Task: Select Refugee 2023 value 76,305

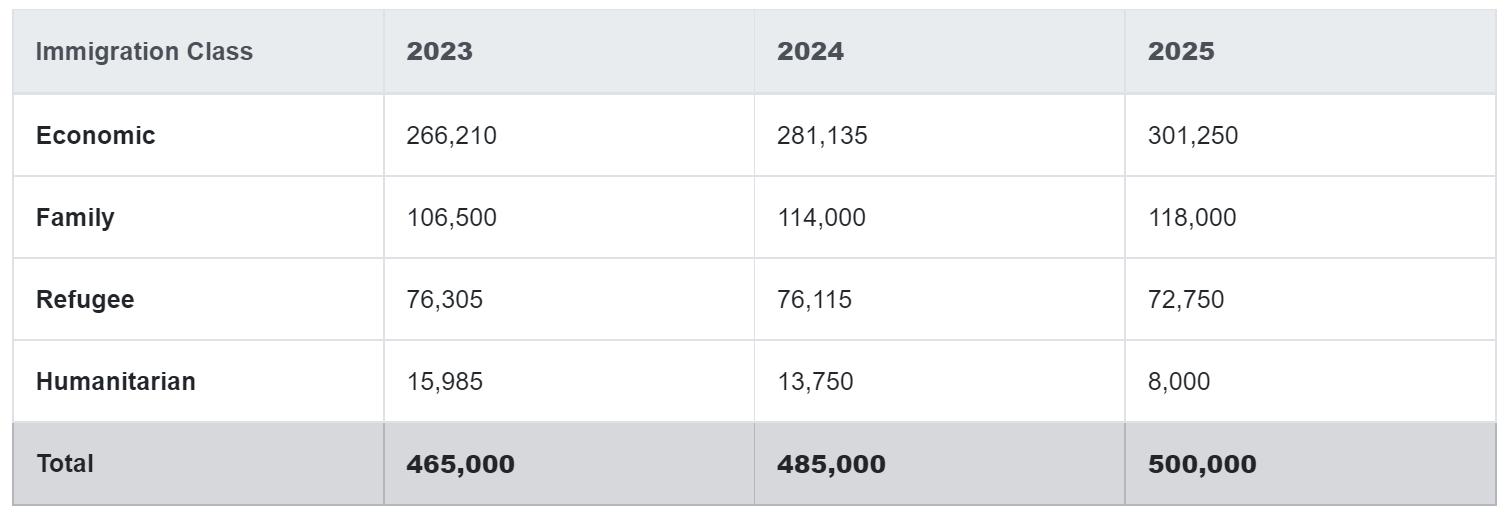Action: (x=444, y=300)
